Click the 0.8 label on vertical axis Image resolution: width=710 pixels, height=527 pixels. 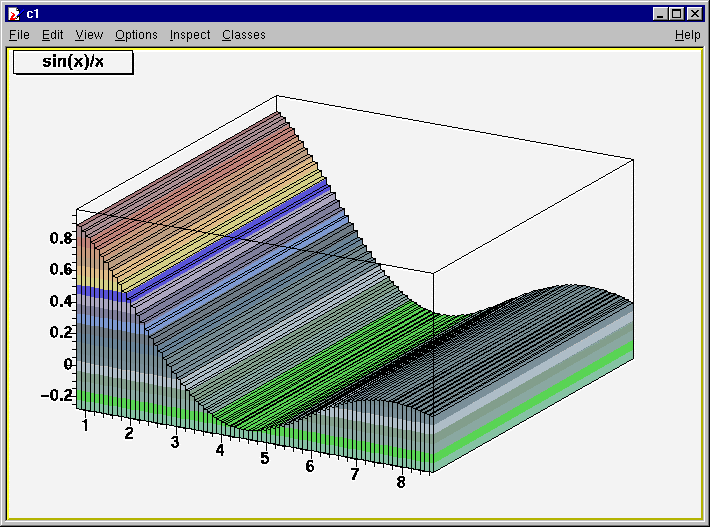pyautogui.click(x=61, y=238)
